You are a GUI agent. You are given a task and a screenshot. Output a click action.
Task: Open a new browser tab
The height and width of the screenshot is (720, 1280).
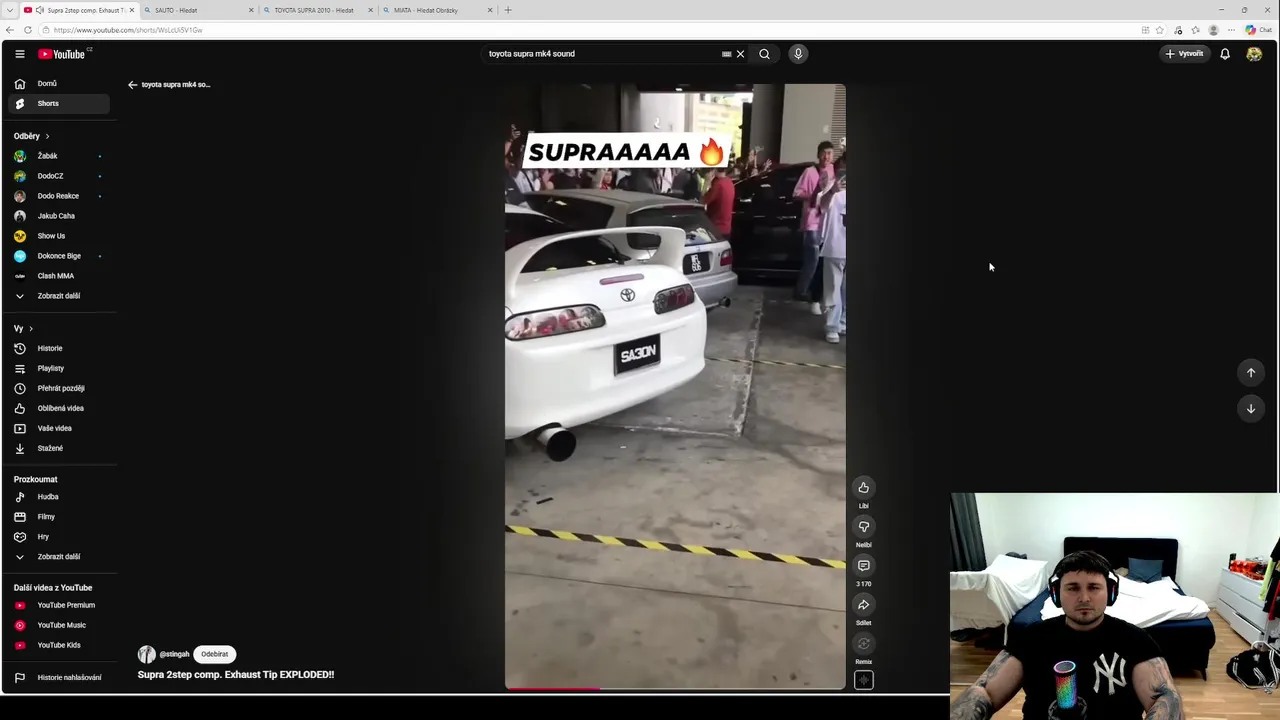point(508,10)
